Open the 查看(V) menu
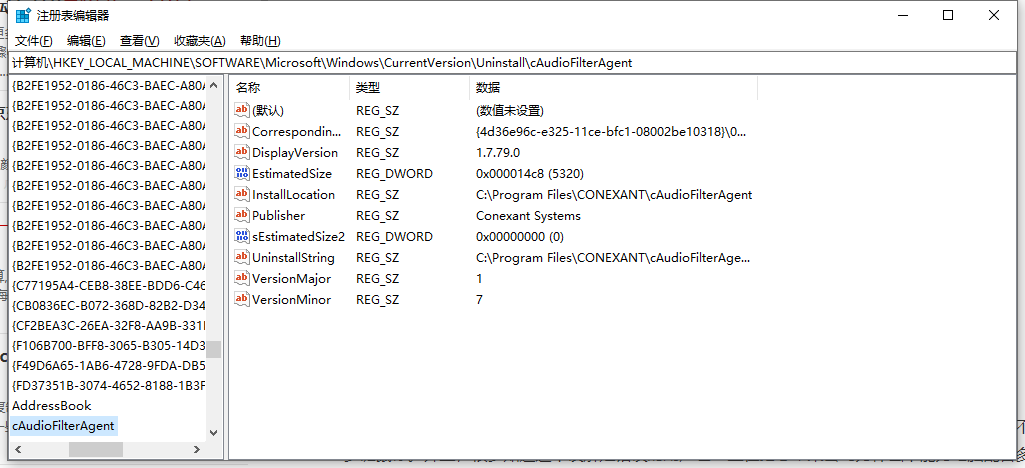 [x=139, y=41]
